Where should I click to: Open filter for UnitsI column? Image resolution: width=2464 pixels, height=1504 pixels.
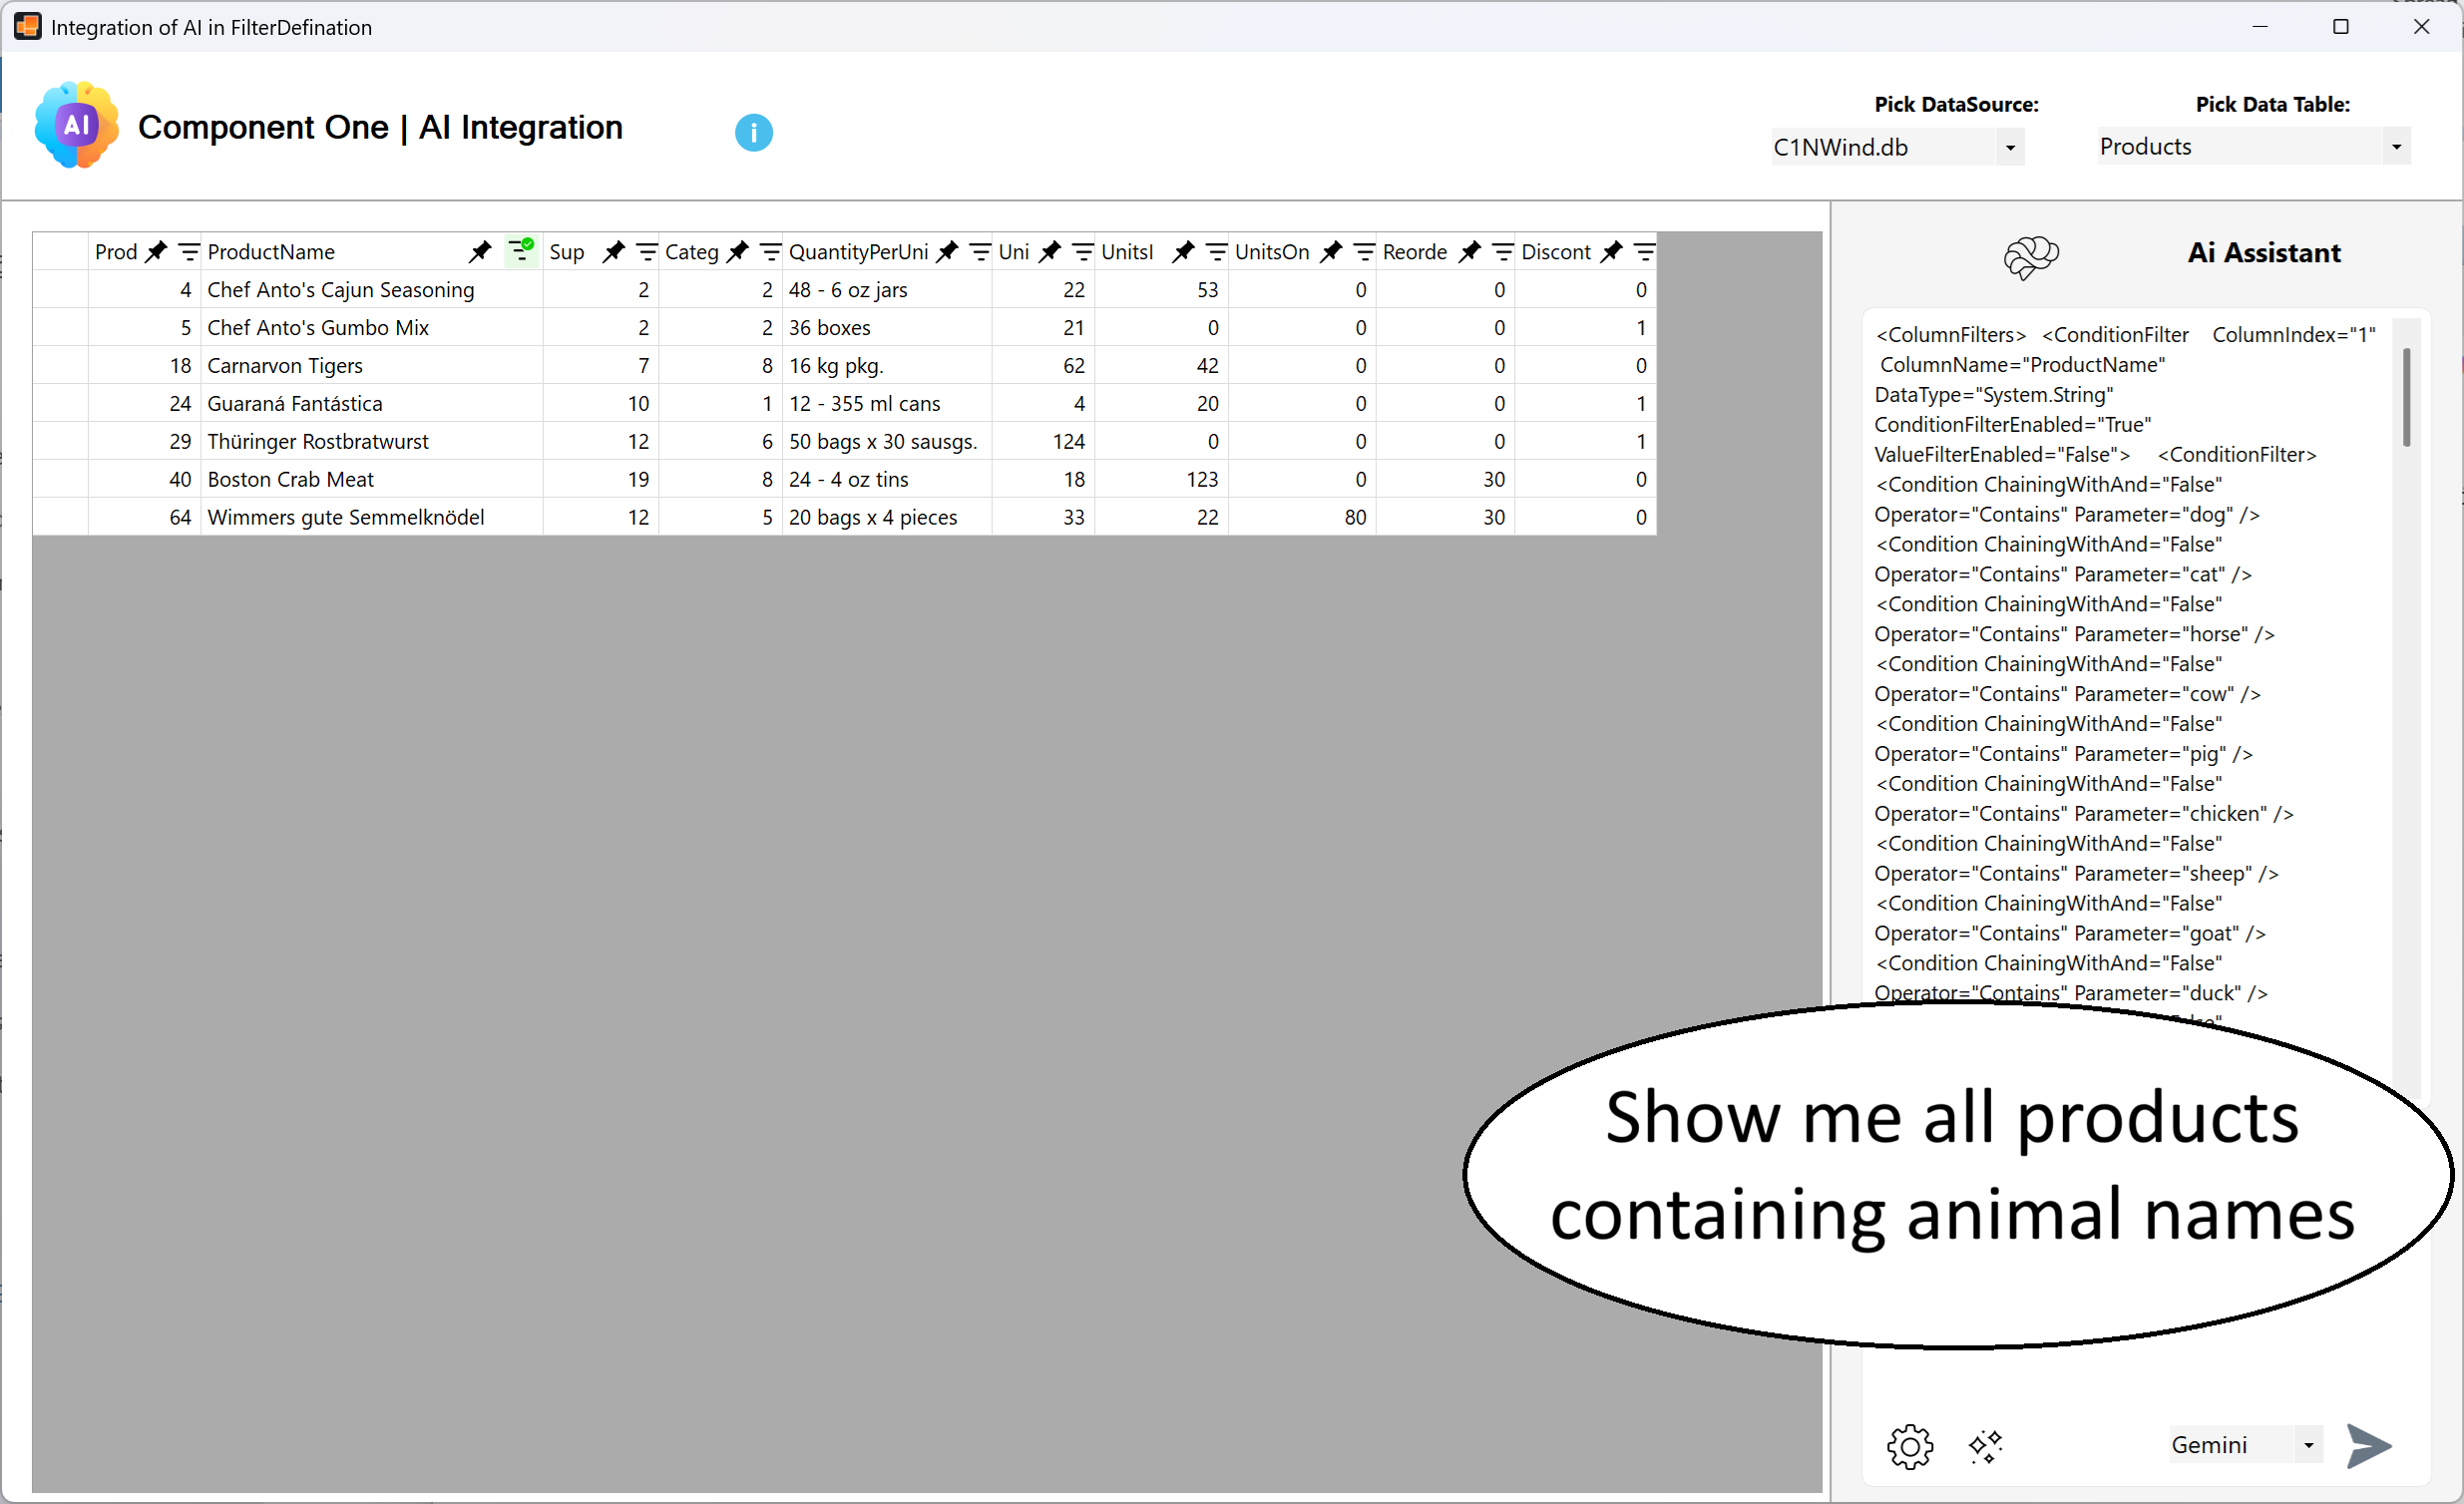point(1216,252)
